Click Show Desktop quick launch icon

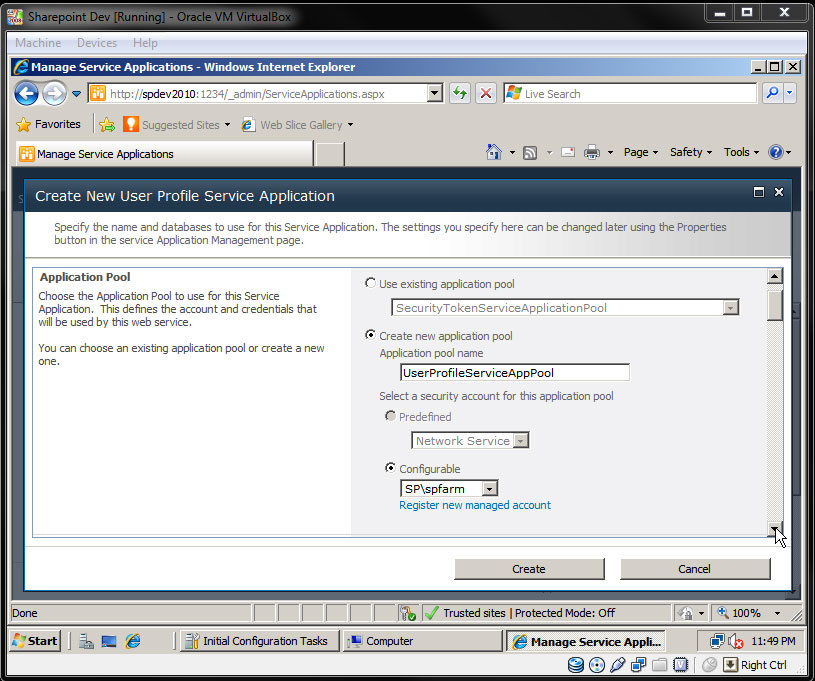point(109,641)
